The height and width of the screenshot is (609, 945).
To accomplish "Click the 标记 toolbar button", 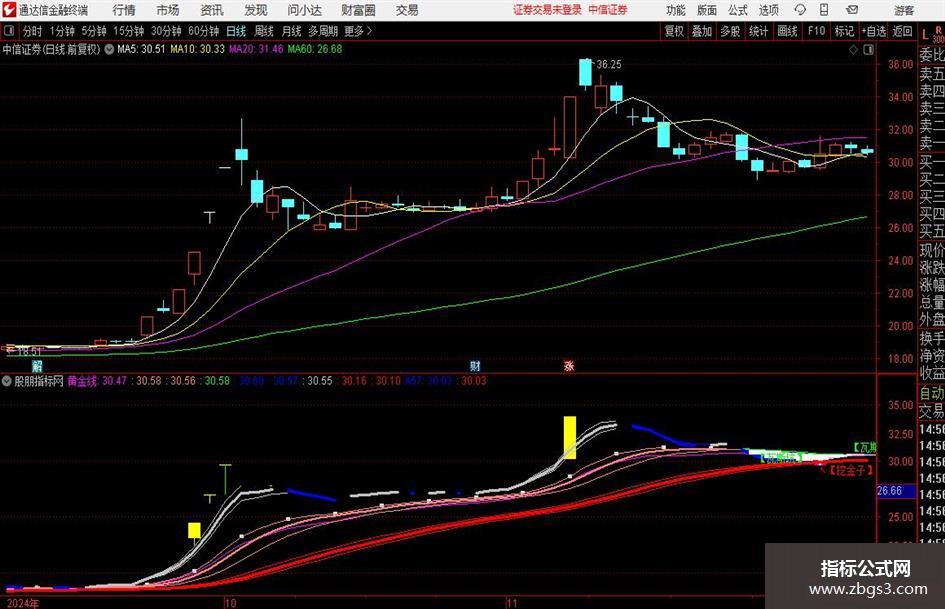I will point(844,31).
